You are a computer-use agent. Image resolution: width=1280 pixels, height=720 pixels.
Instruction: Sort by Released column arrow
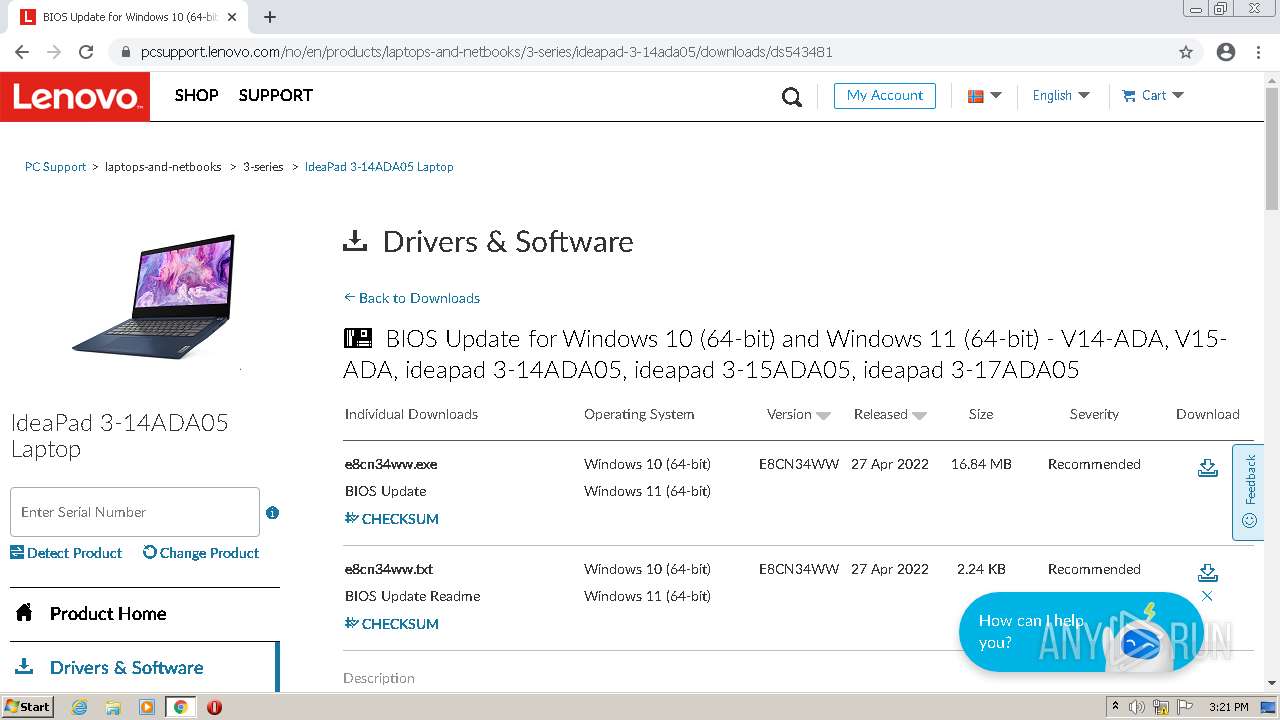pyautogui.click(x=919, y=415)
